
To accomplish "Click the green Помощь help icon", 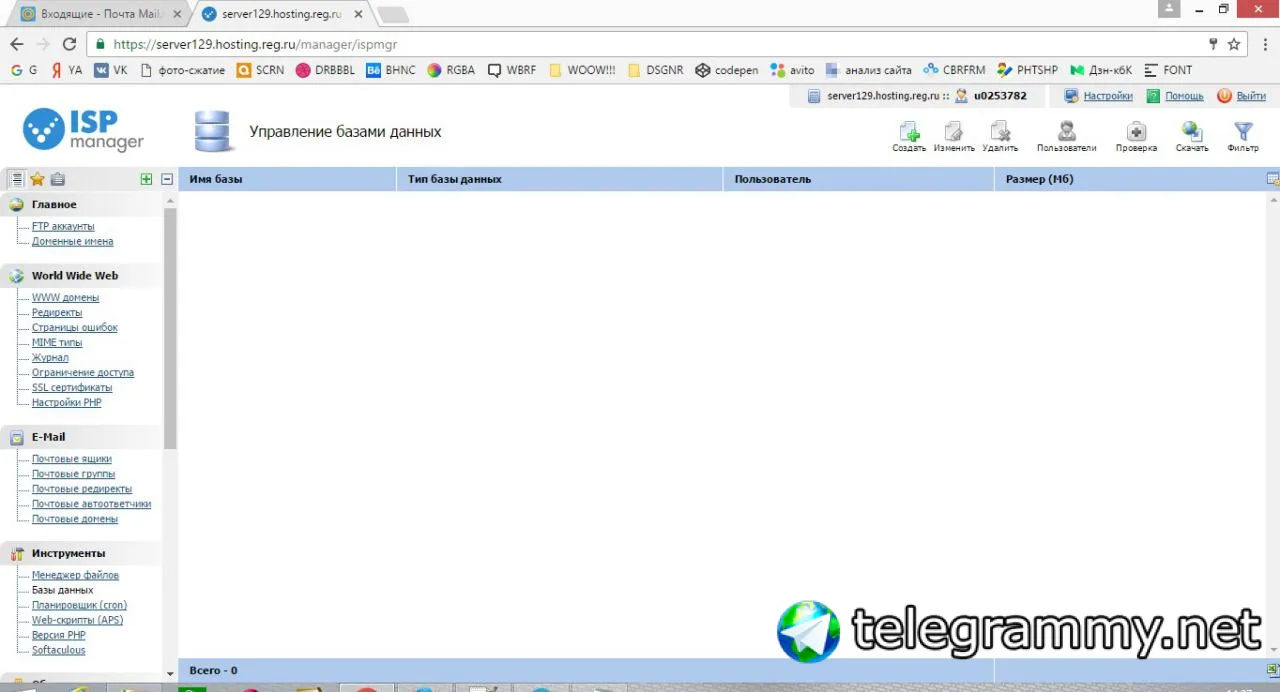I will tap(1153, 96).
